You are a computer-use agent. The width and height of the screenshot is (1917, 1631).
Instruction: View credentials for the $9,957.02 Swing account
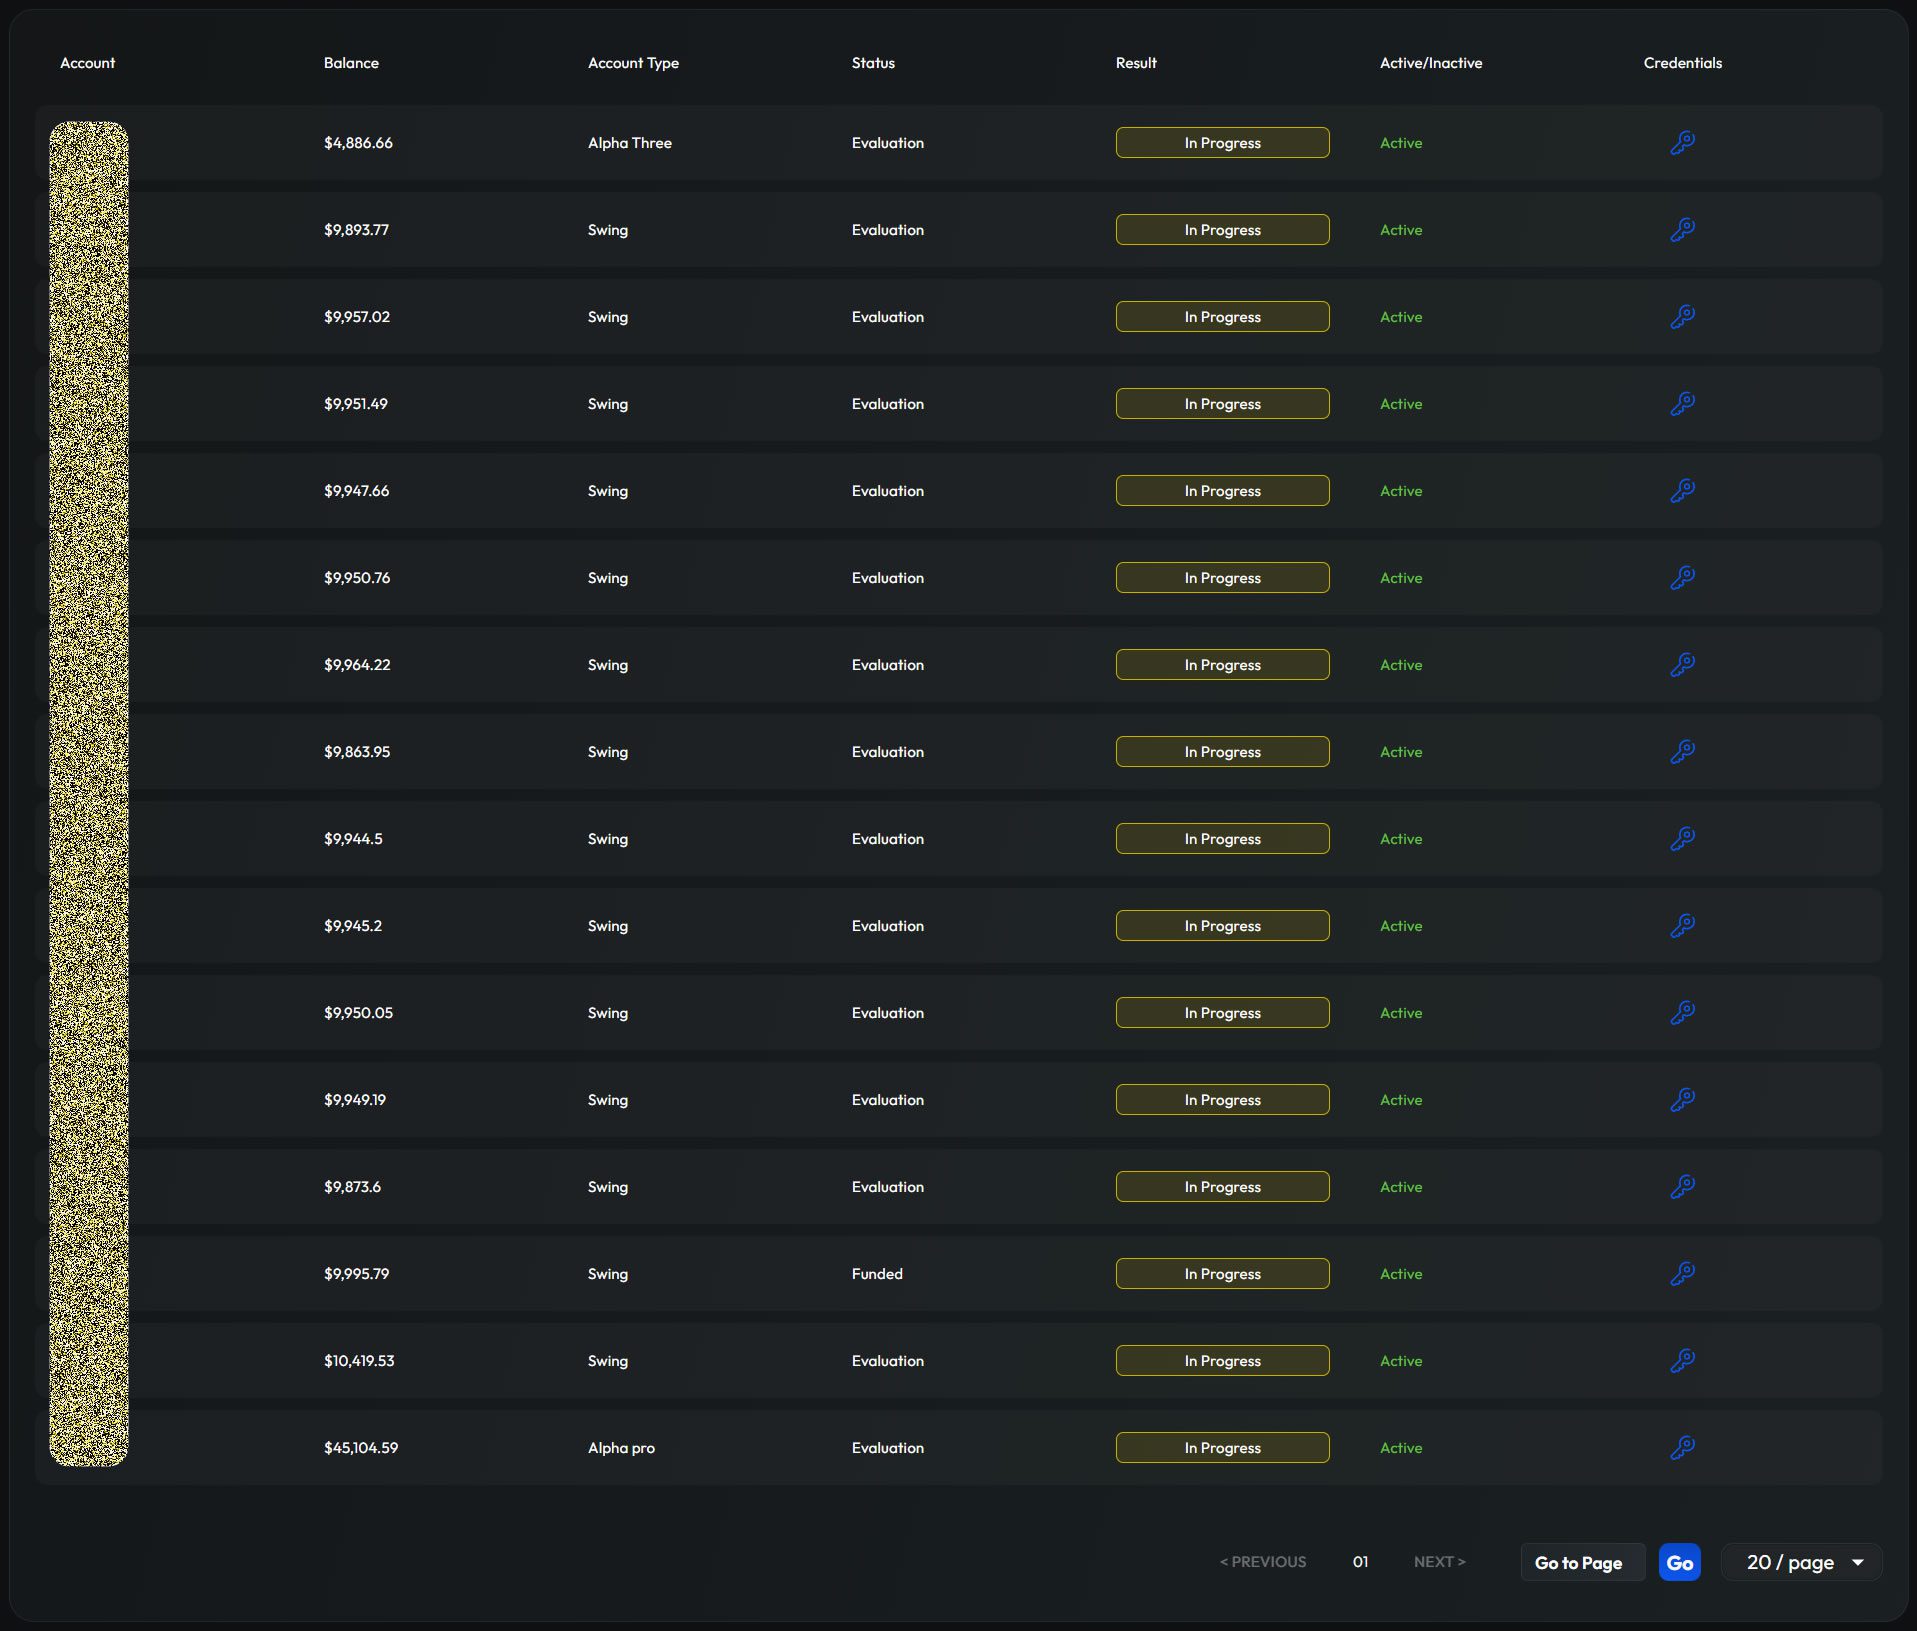(1682, 317)
